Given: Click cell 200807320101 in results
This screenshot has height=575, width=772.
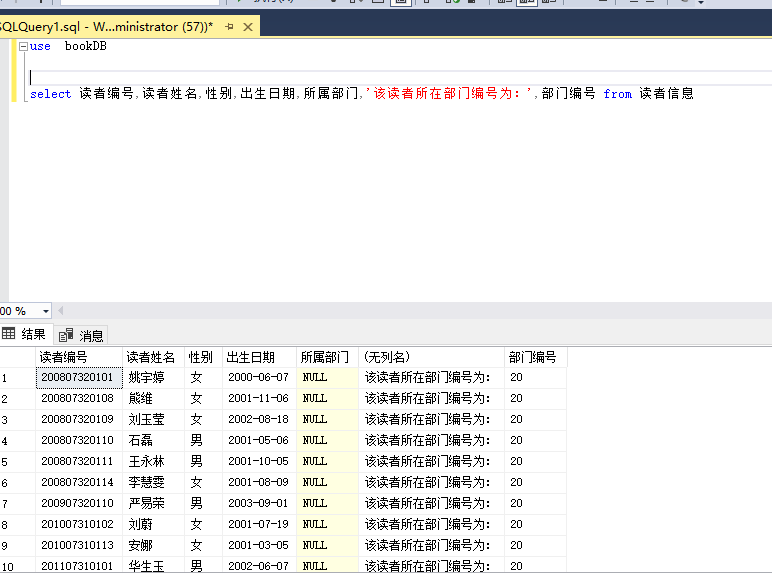Looking at the screenshot, I should click(79, 378).
